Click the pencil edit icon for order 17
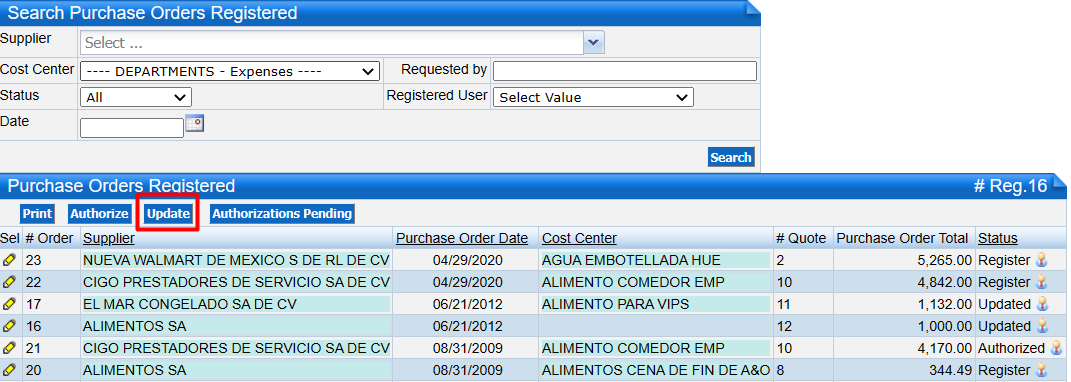 click(x=9, y=303)
